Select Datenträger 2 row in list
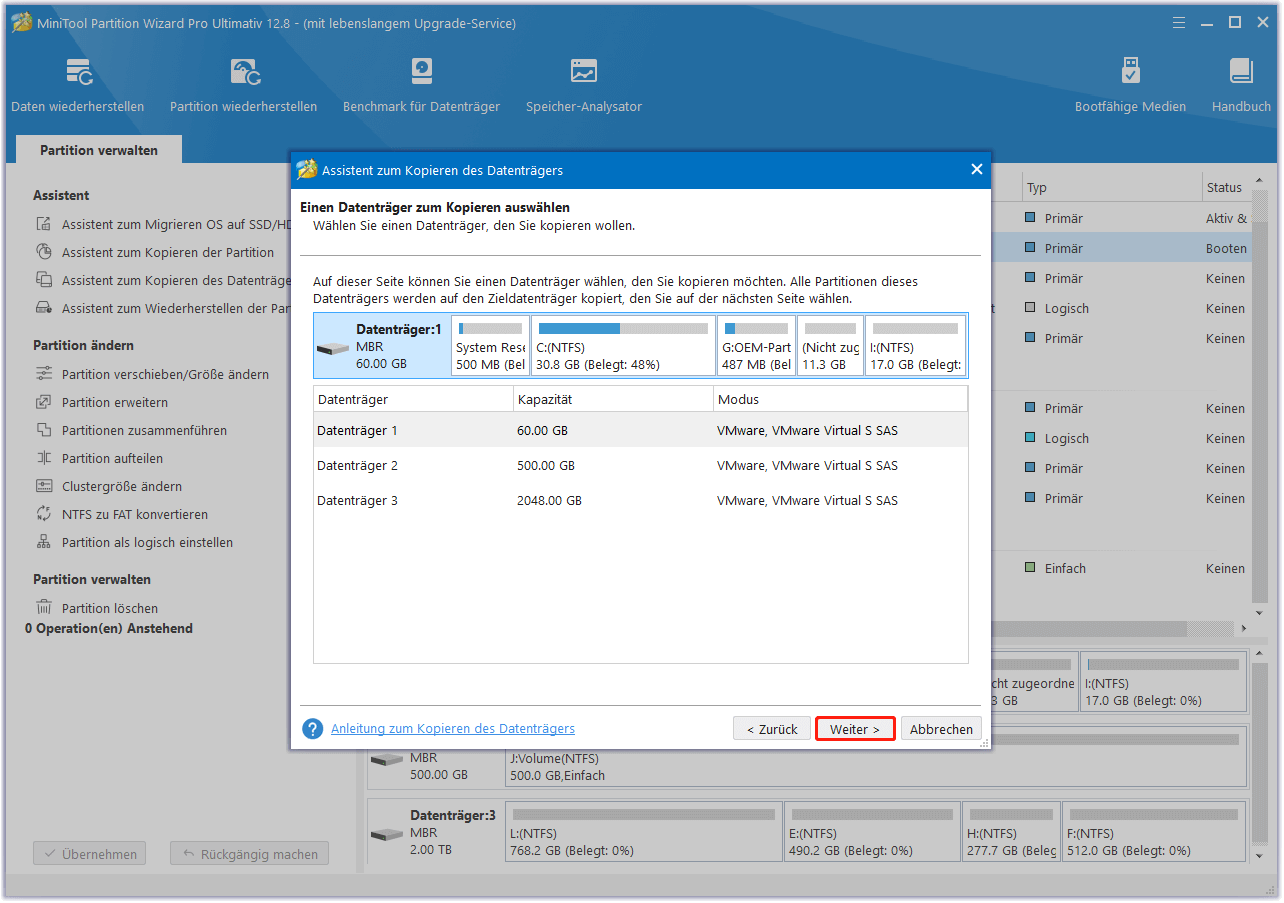 tap(640, 465)
